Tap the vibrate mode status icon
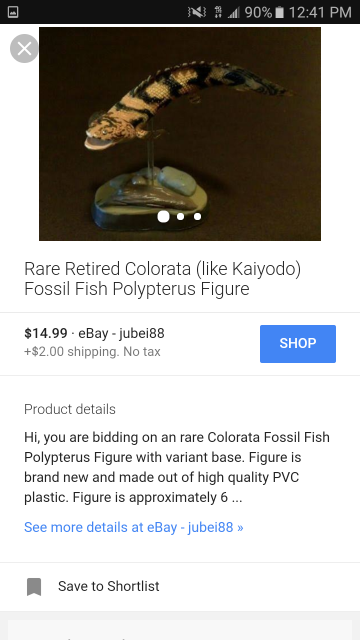The height and width of the screenshot is (640, 360). [197, 12]
